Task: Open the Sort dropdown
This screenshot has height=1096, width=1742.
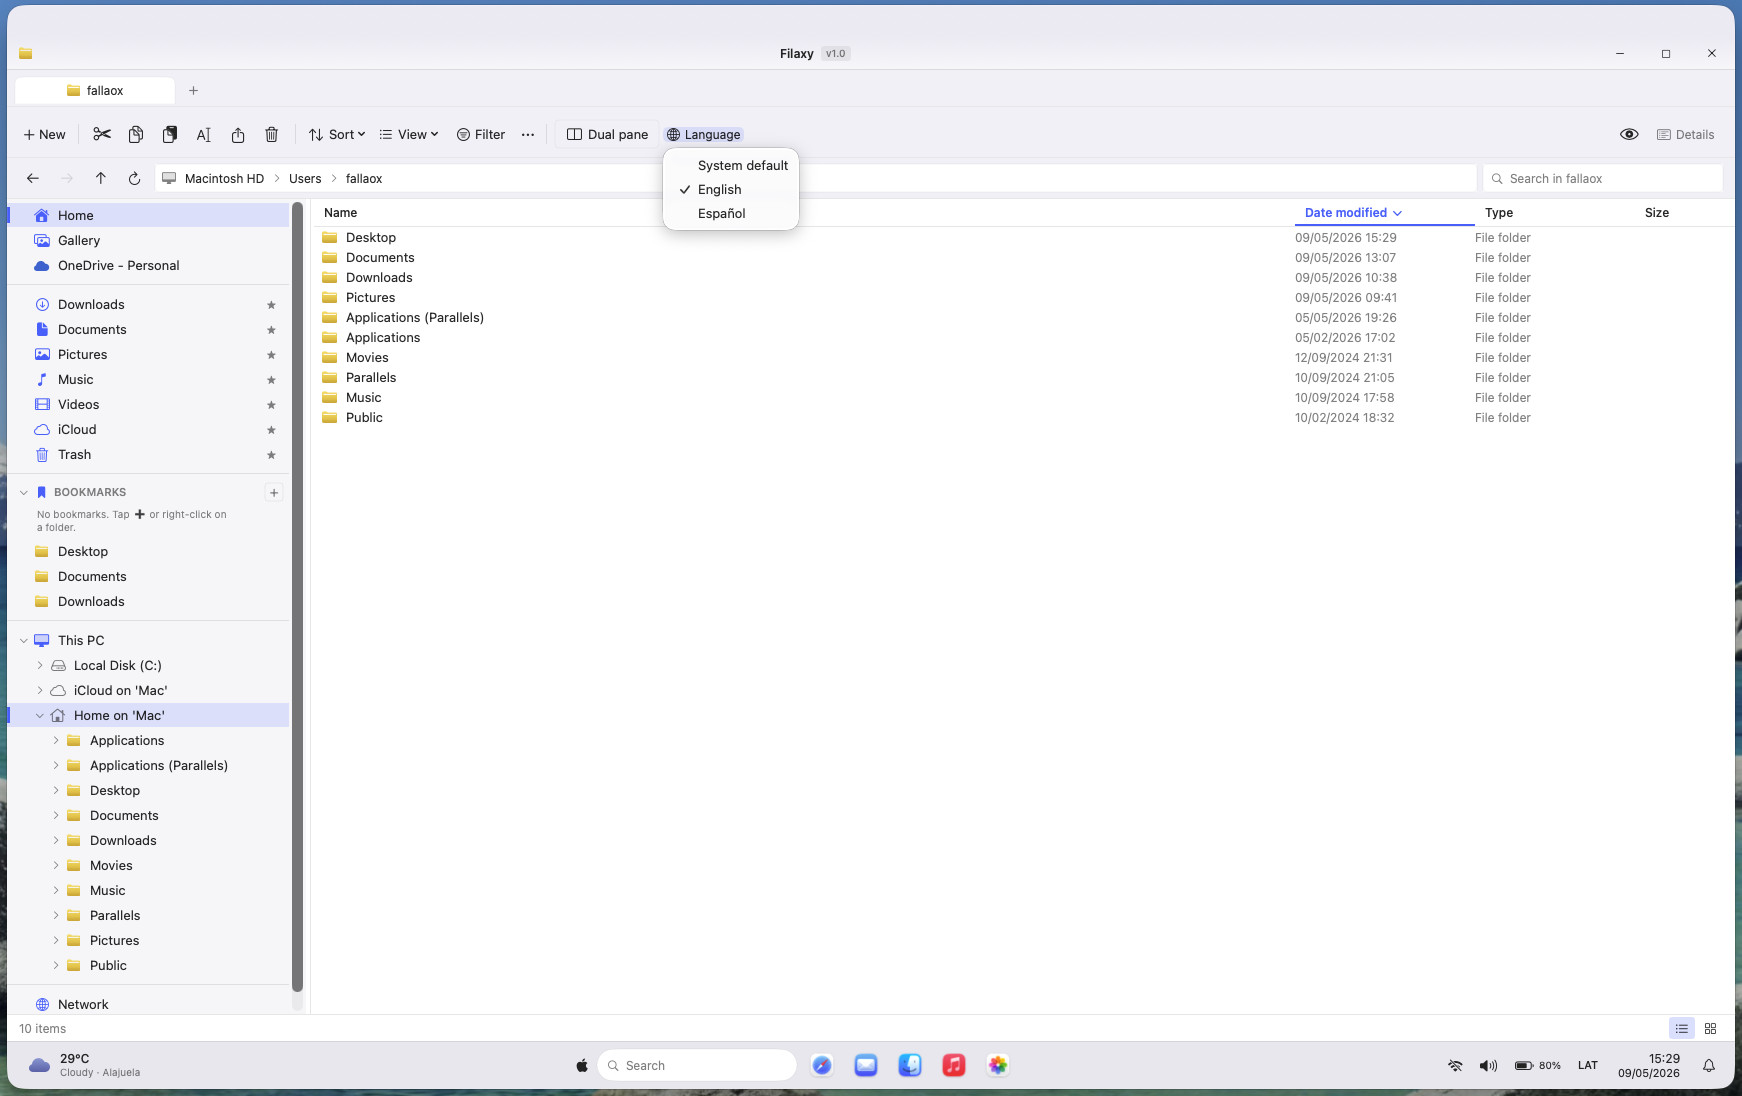Action: click(337, 134)
